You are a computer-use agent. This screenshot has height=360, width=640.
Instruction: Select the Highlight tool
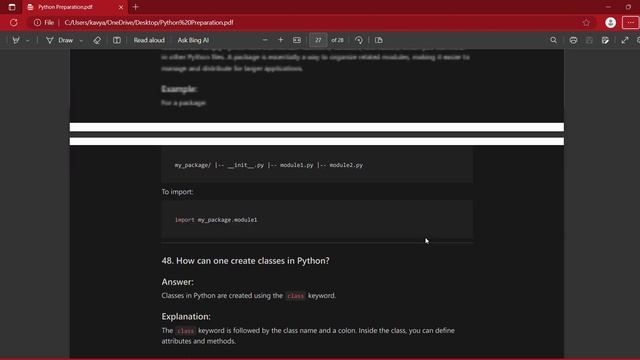[16, 40]
